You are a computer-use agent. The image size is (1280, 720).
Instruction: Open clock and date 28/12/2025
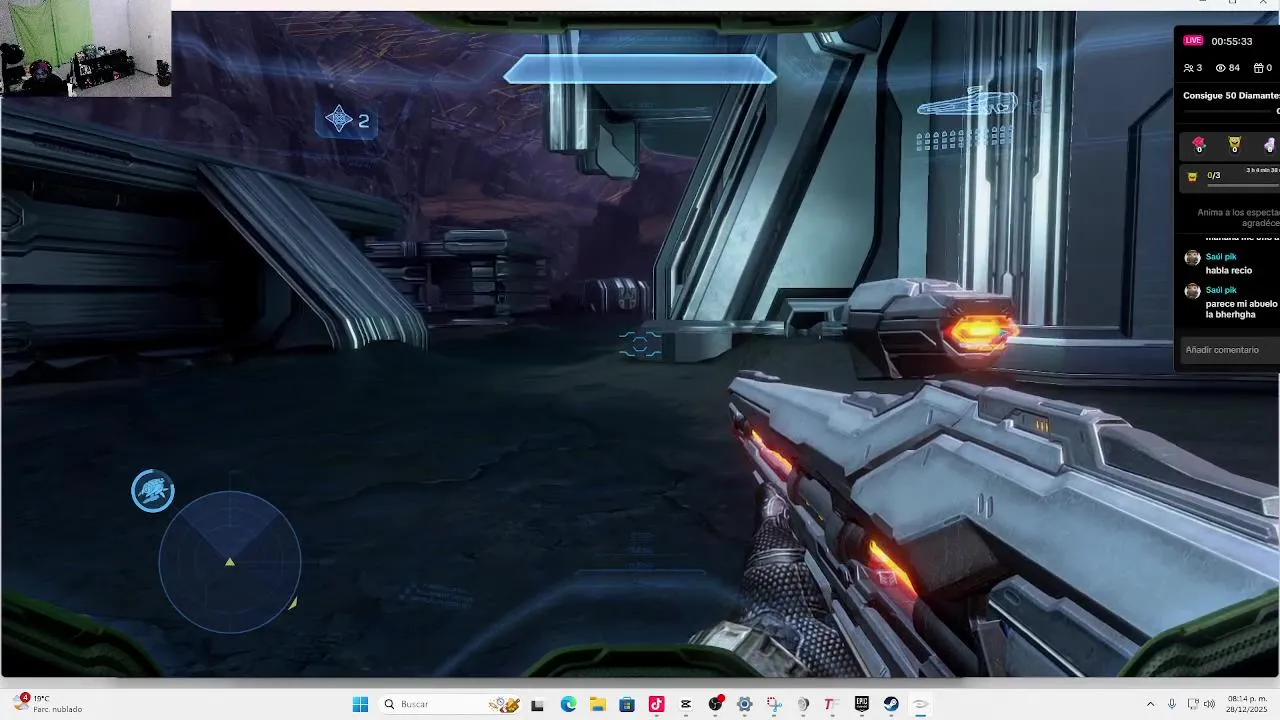1247,704
